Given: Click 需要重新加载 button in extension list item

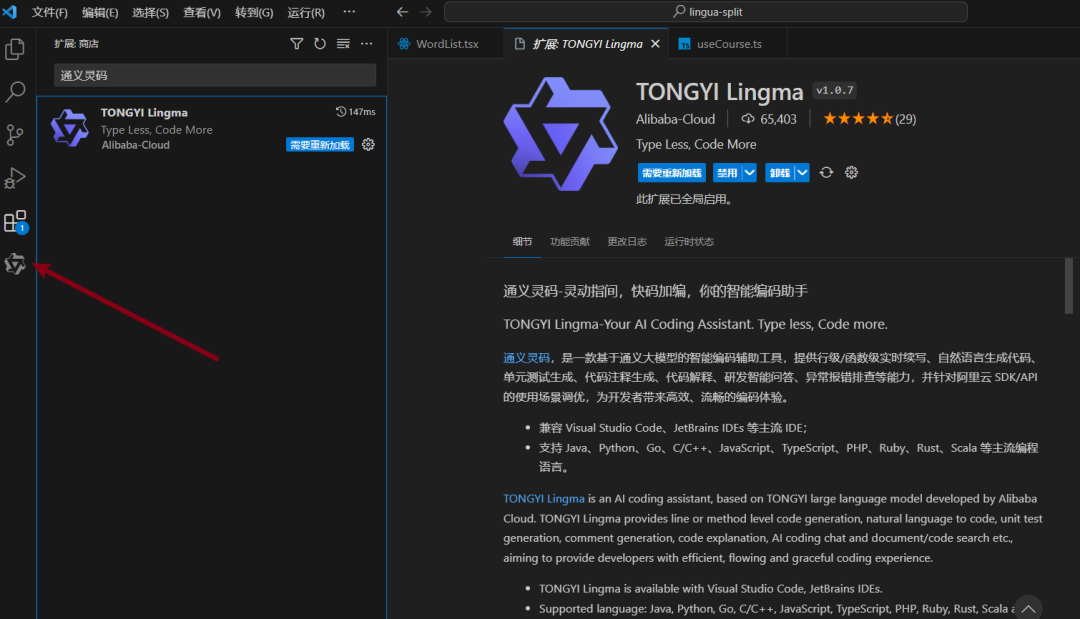Looking at the screenshot, I should click(320, 145).
